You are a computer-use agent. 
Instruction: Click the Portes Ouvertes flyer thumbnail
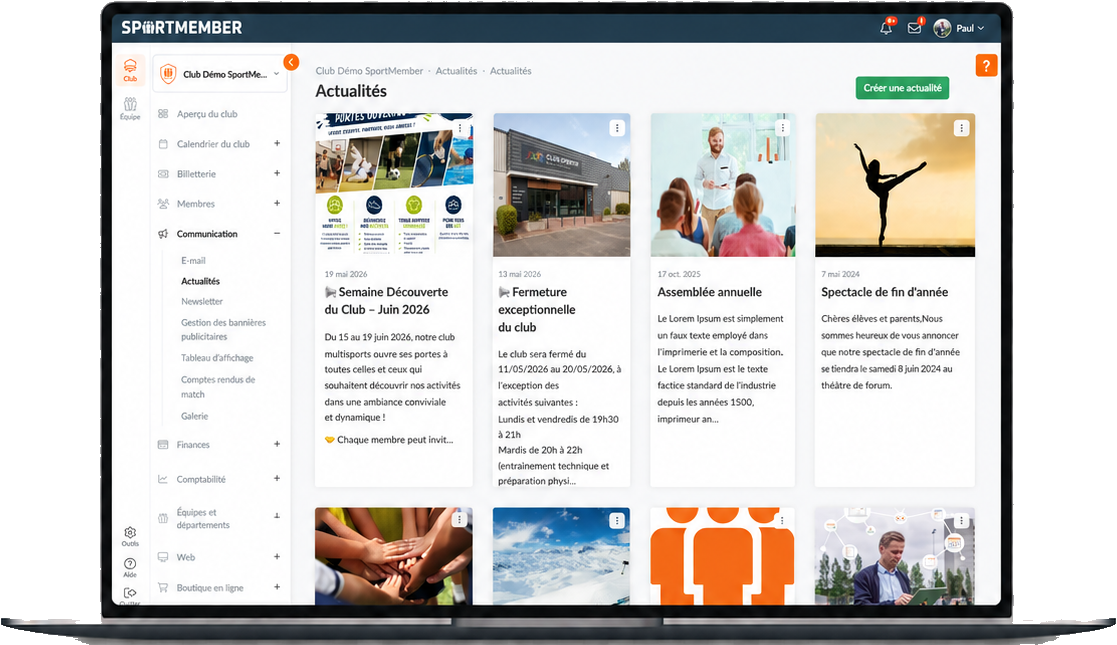tap(394, 185)
